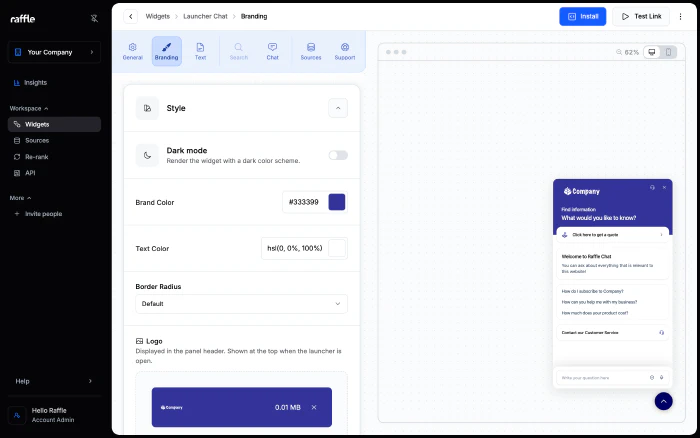The width and height of the screenshot is (700, 438).
Task: Open the three-dot more options menu
Action: click(680, 17)
